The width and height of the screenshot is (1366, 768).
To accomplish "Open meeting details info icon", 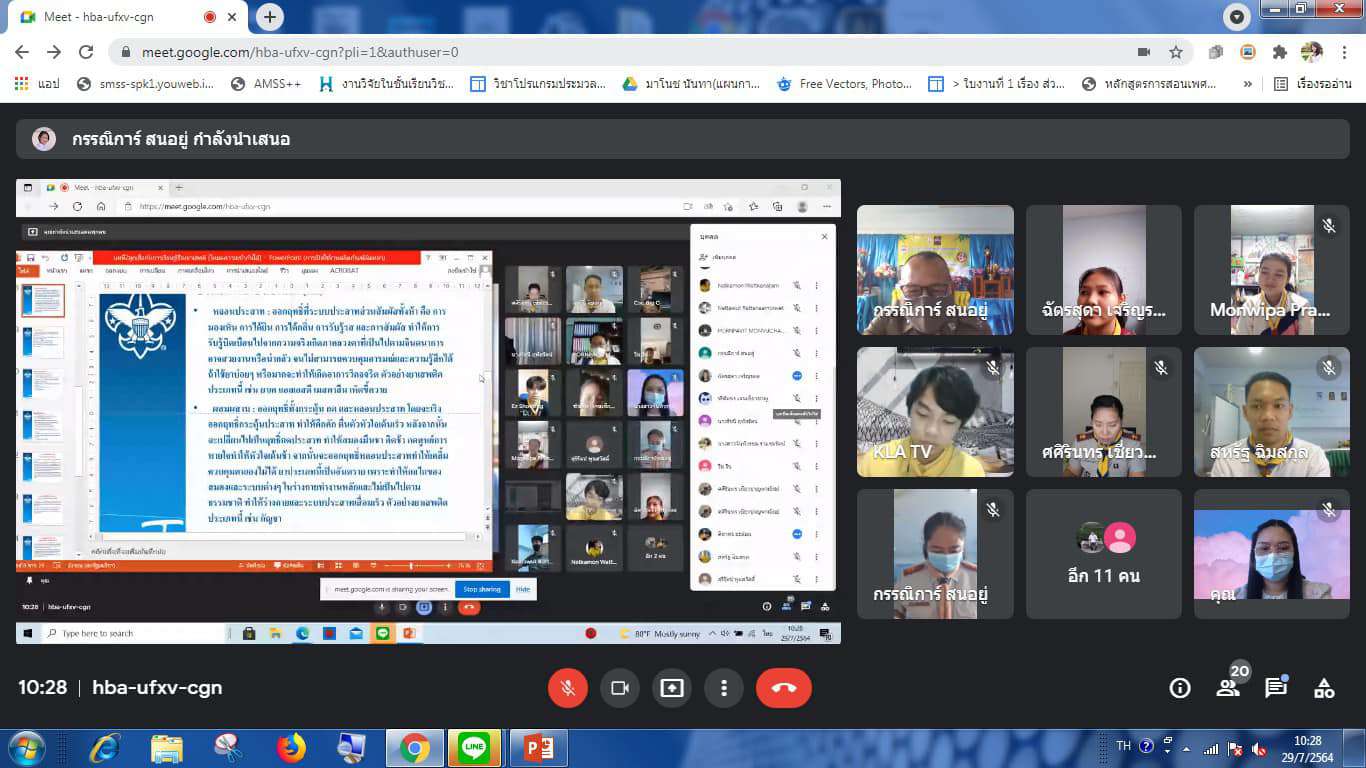I will [1180, 688].
